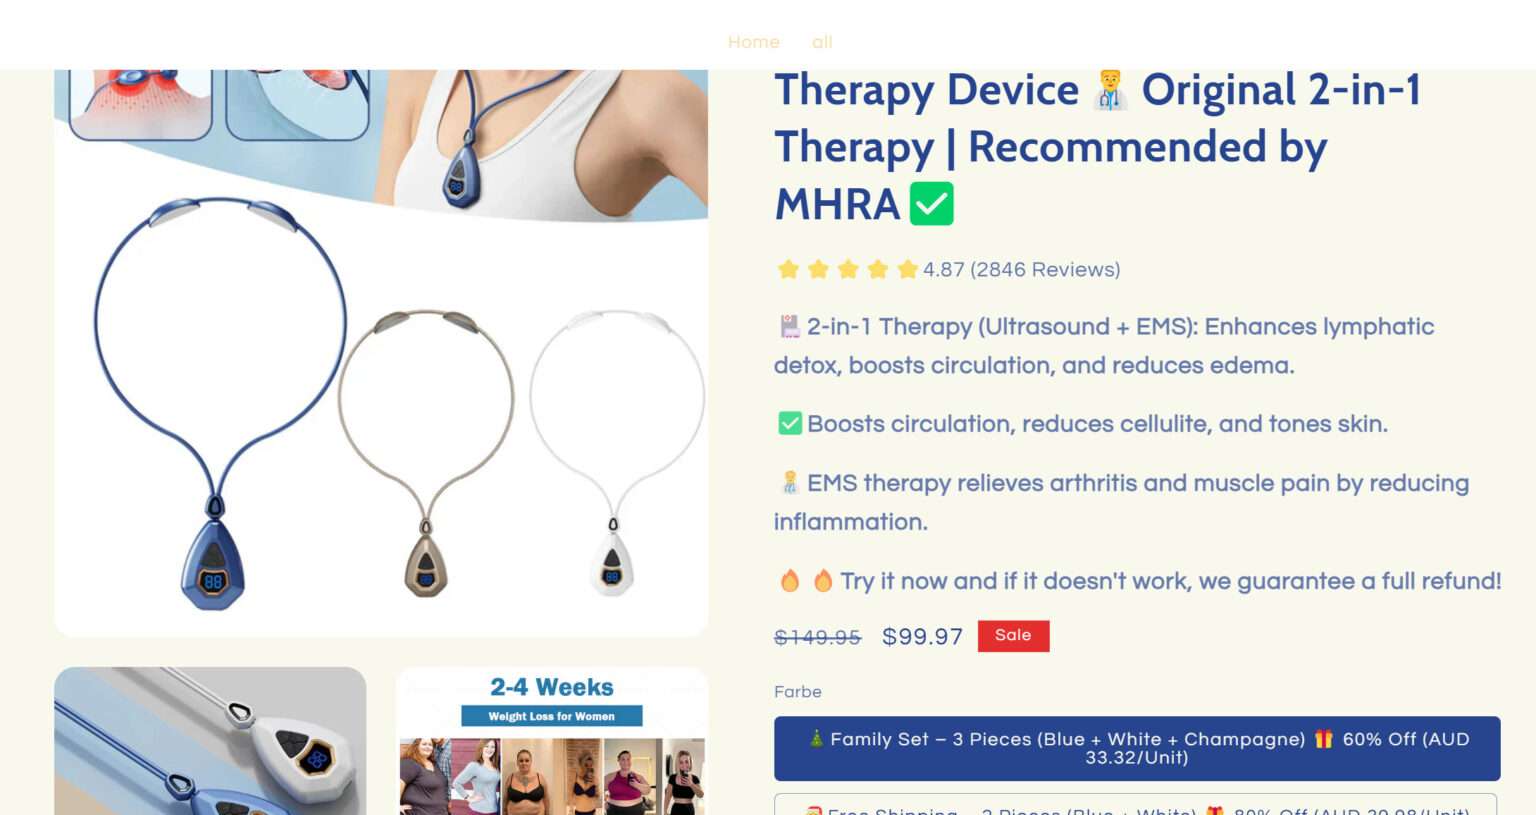
Task: Select Family Set 3 Pieces variant
Action: (x=1137, y=748)
